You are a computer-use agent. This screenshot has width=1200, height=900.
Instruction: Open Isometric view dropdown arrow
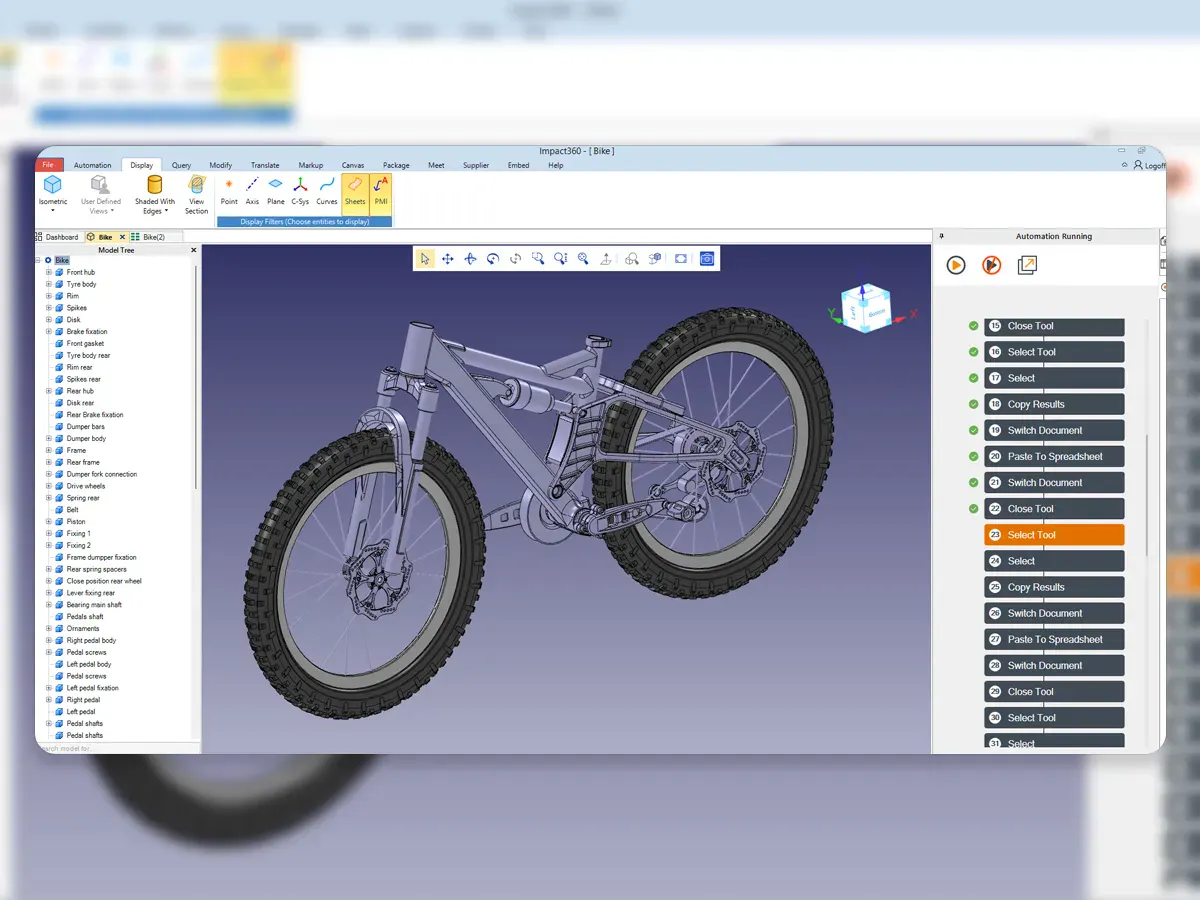[x=52, y=210]
